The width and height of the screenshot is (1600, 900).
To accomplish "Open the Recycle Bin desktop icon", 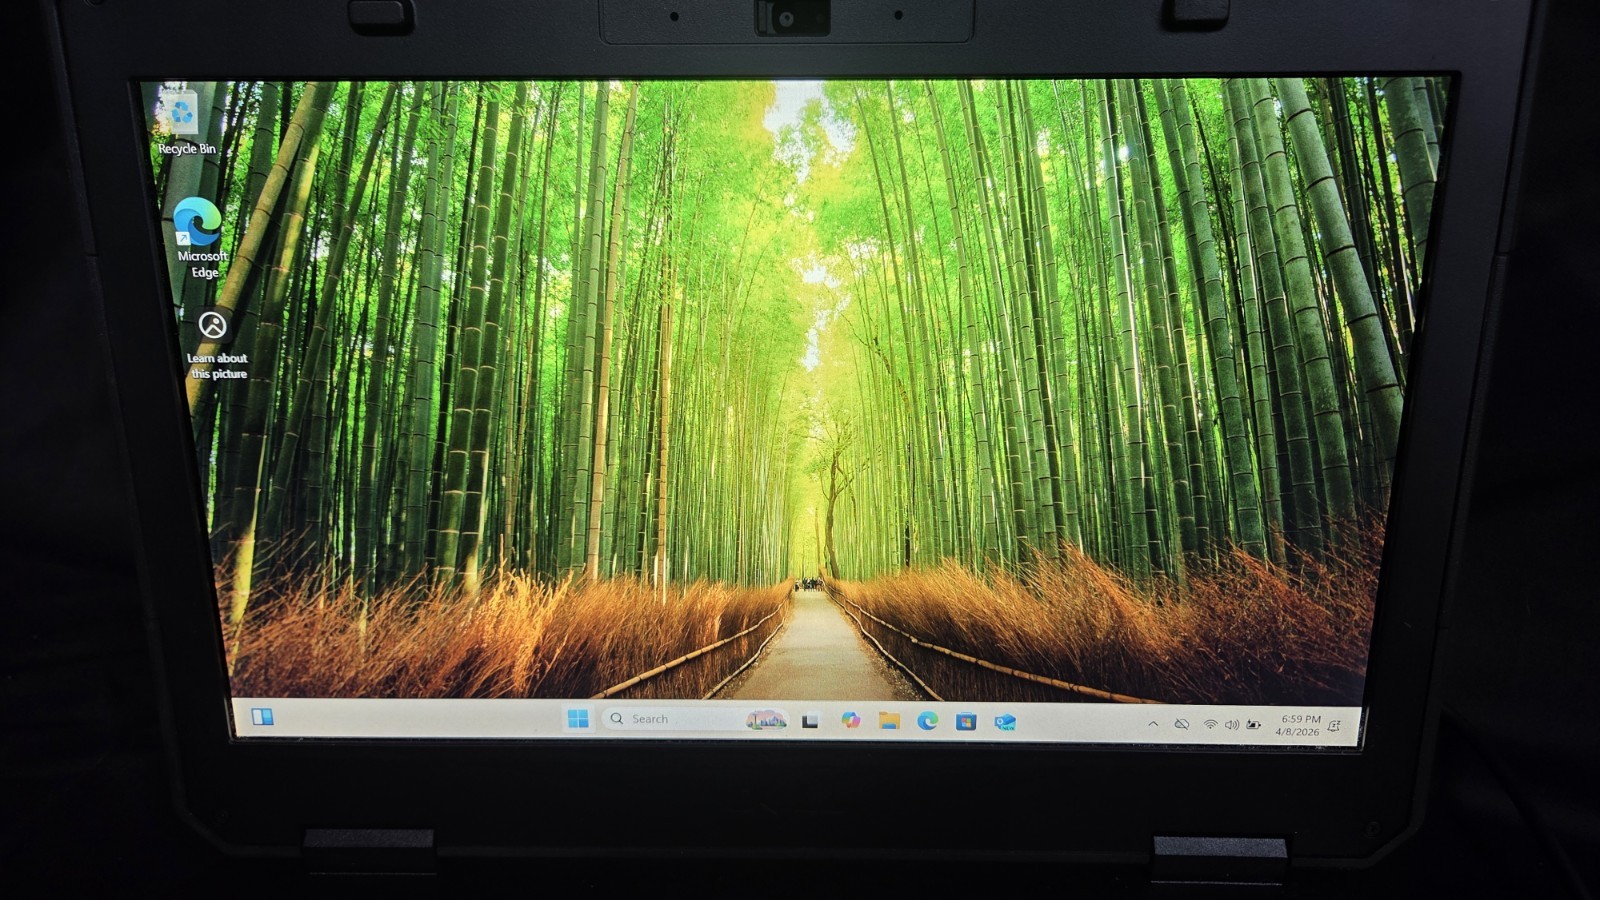I will [183, 120].
